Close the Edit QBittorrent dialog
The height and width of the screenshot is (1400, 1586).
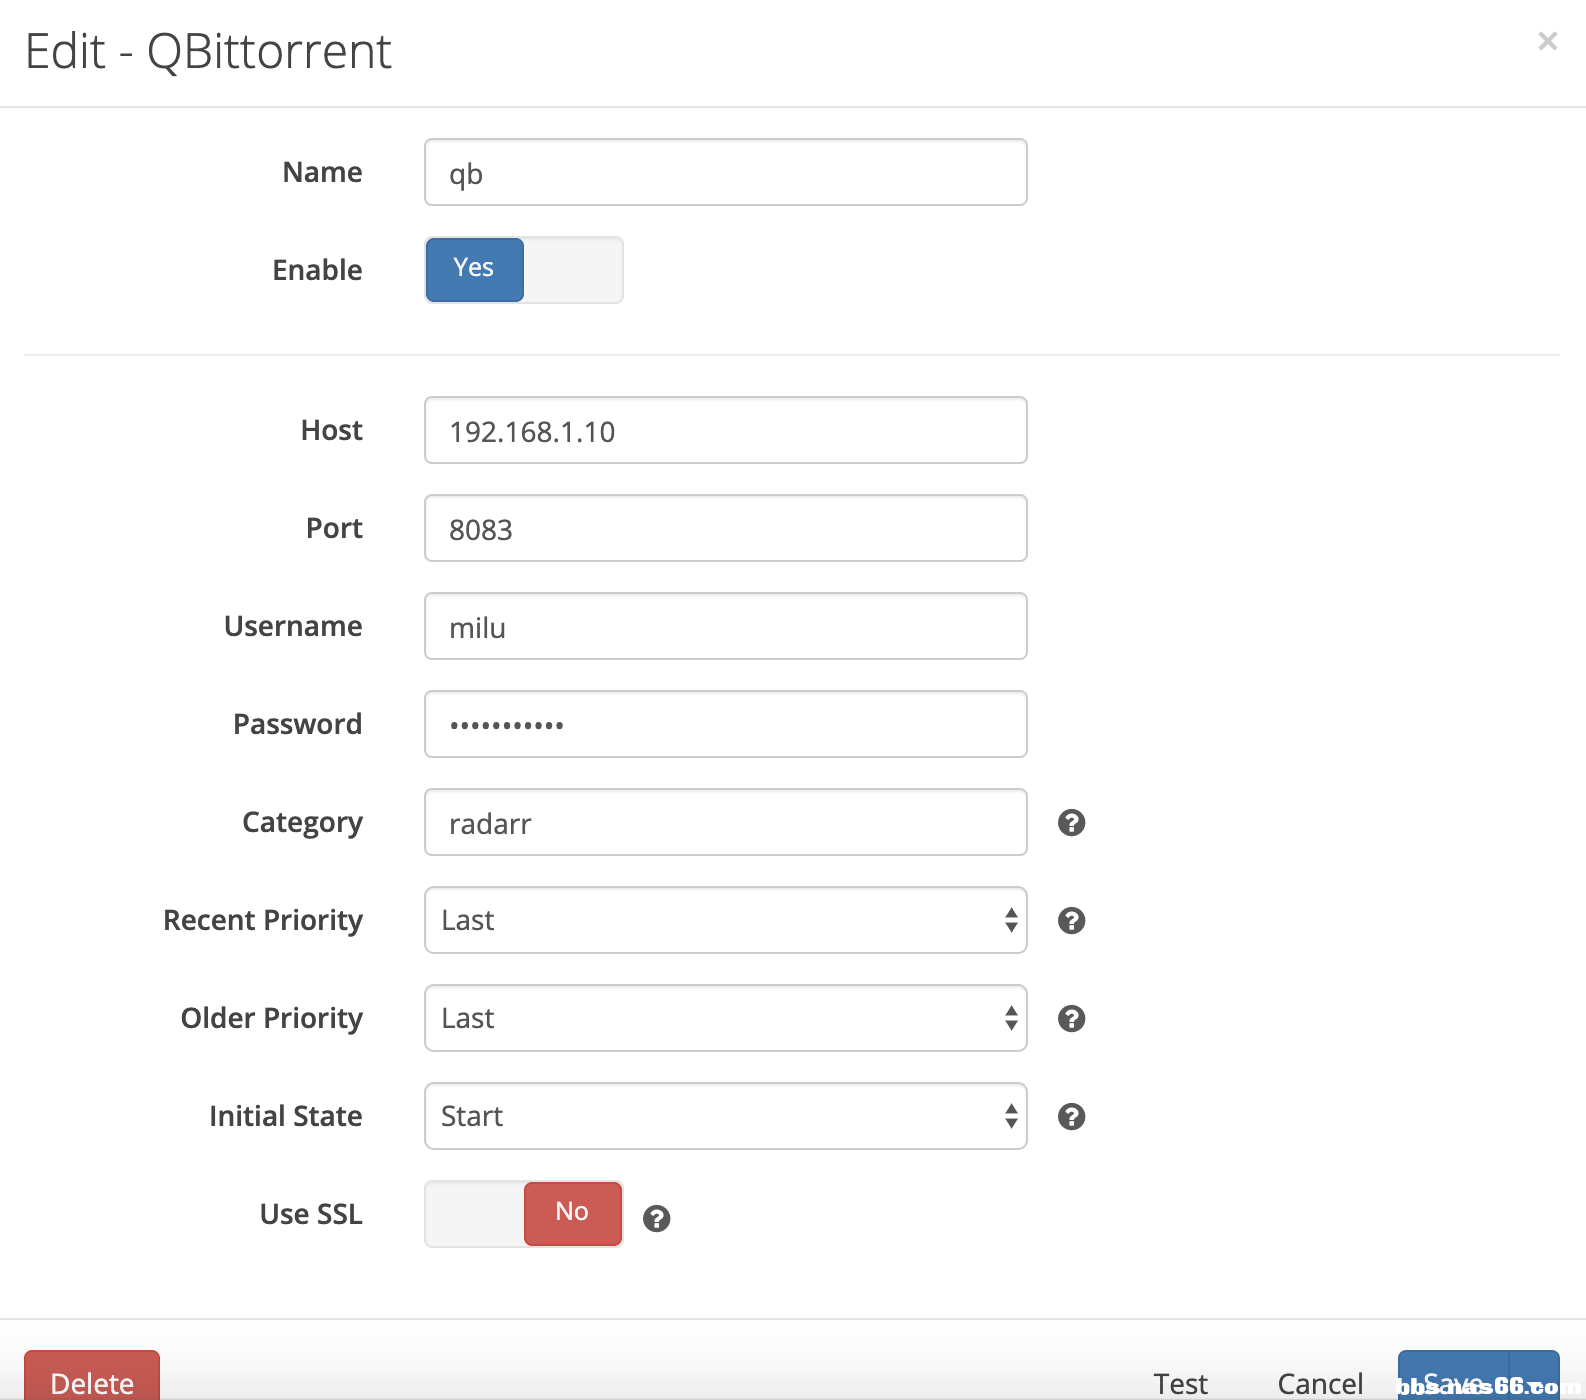1547,41
